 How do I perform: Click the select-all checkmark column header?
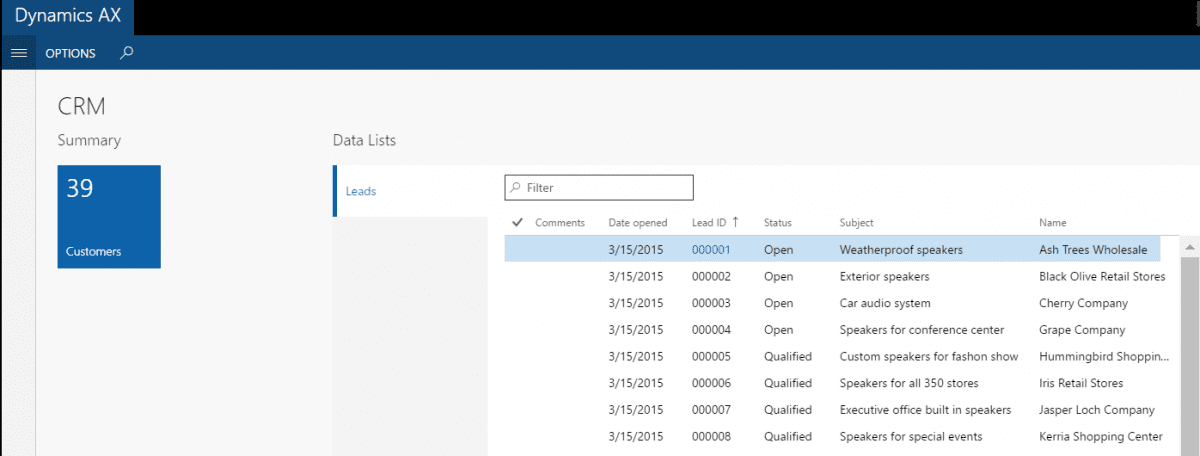pyautogui.click(x=517, y=222)
